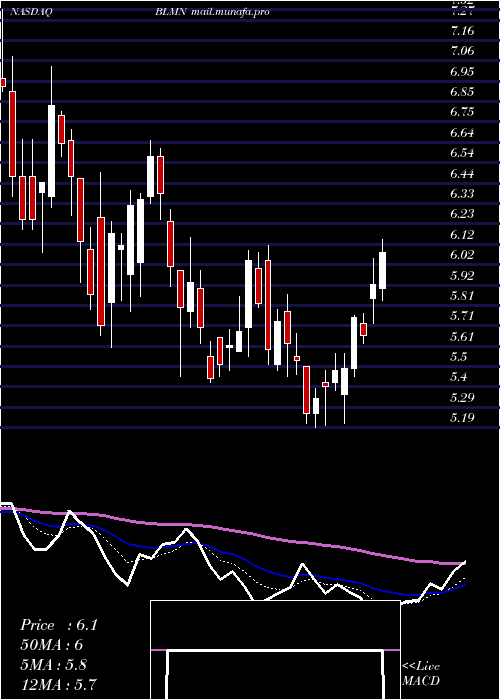This screenshot has height=700, width=500.
Task: Click the 5.19 price axis label
Action: 462,417
